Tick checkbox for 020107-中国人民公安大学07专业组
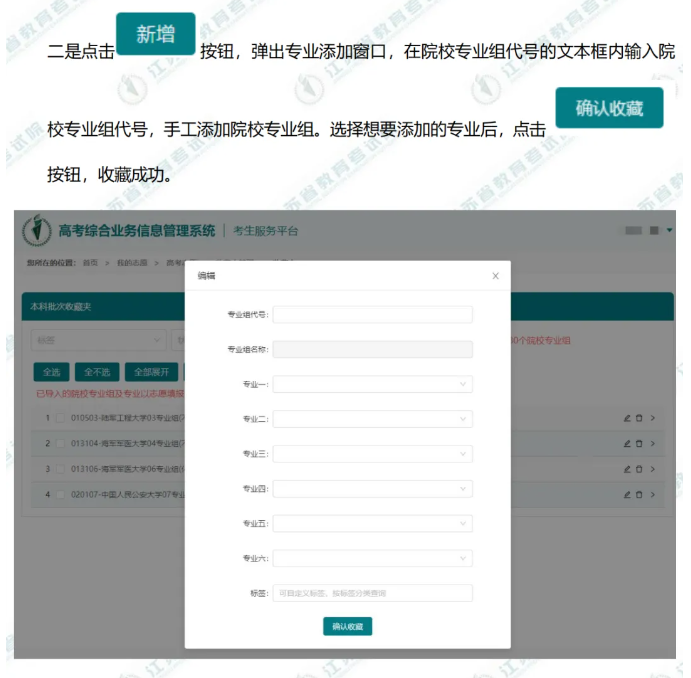Image resolution: width=691 pixels, height=678 pixels. click(x=60, y=494)
